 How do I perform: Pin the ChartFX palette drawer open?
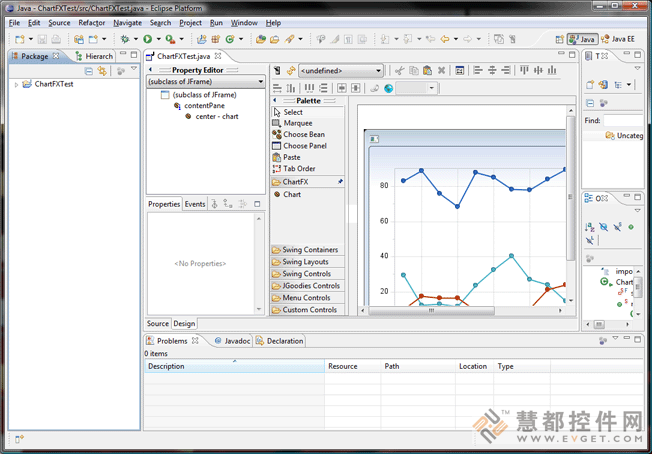(340, 182)
